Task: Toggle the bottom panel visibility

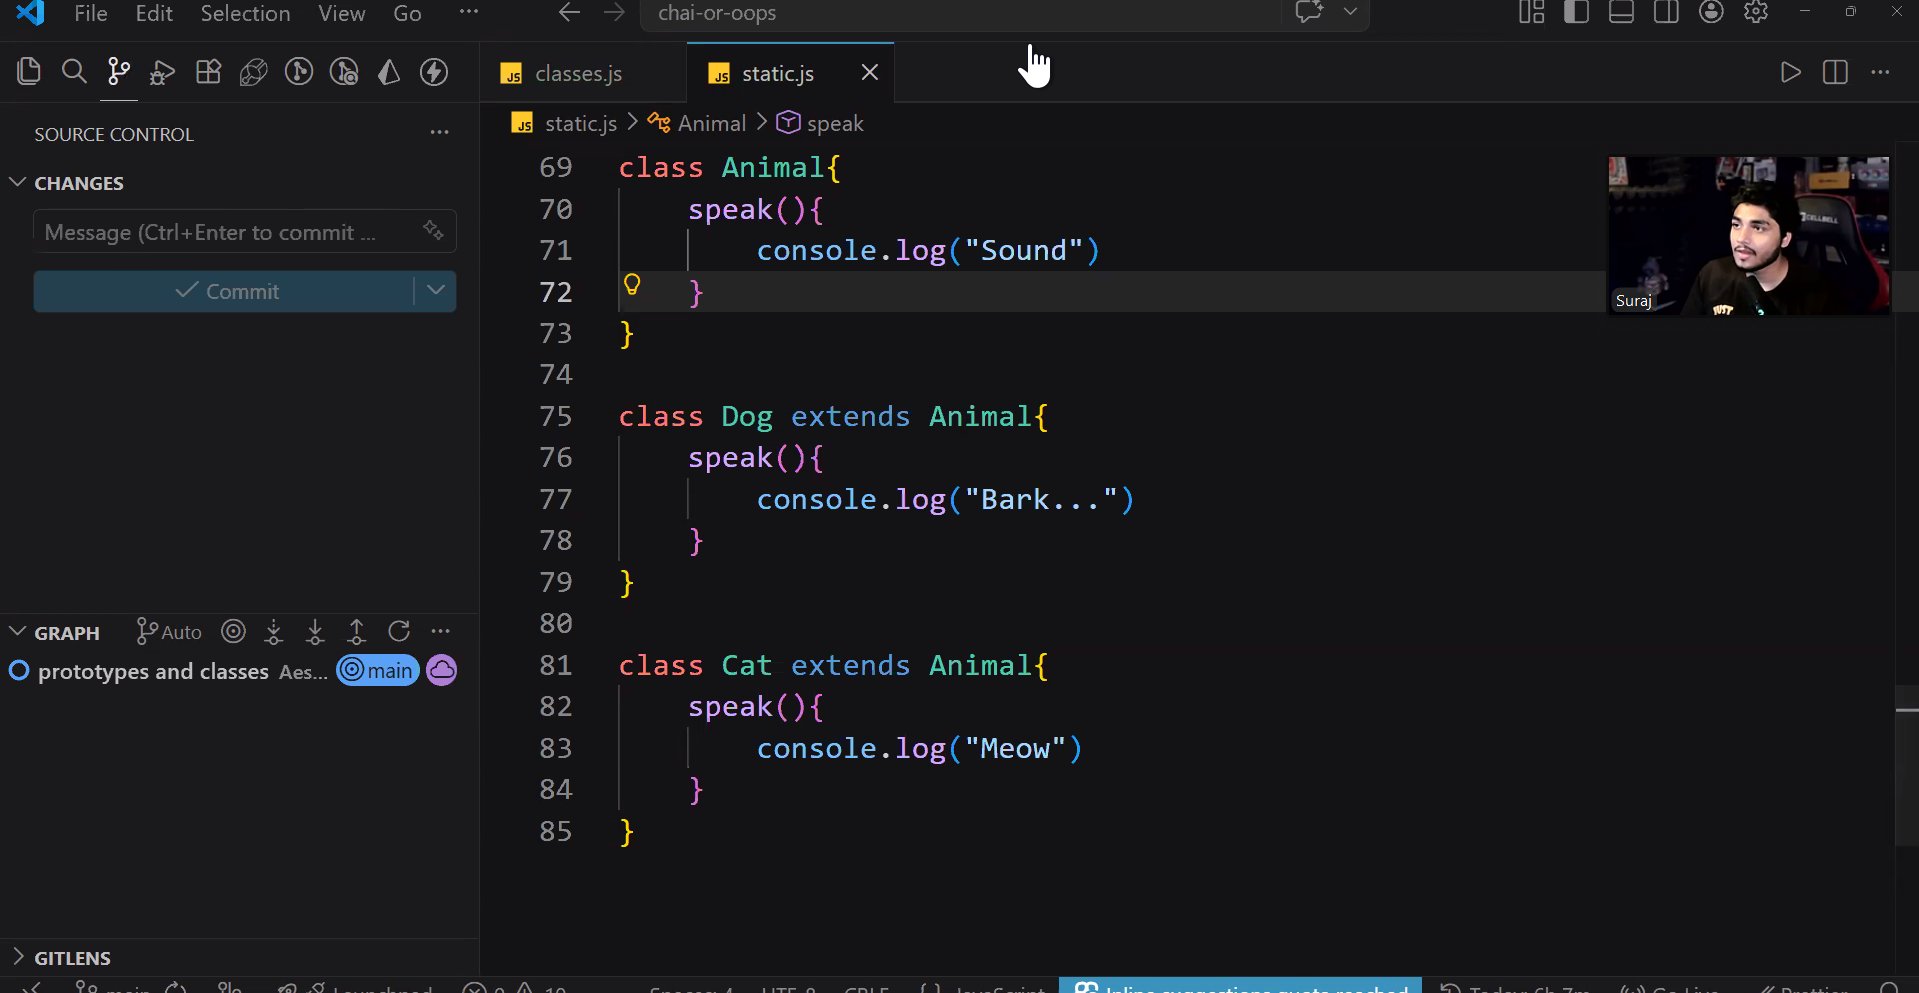Action: coord(1621,13)
